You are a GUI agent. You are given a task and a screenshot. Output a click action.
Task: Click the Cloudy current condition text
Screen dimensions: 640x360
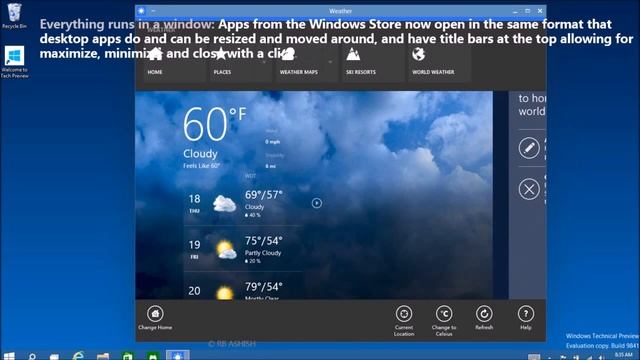pyautogui.click(x=200, y=154)
